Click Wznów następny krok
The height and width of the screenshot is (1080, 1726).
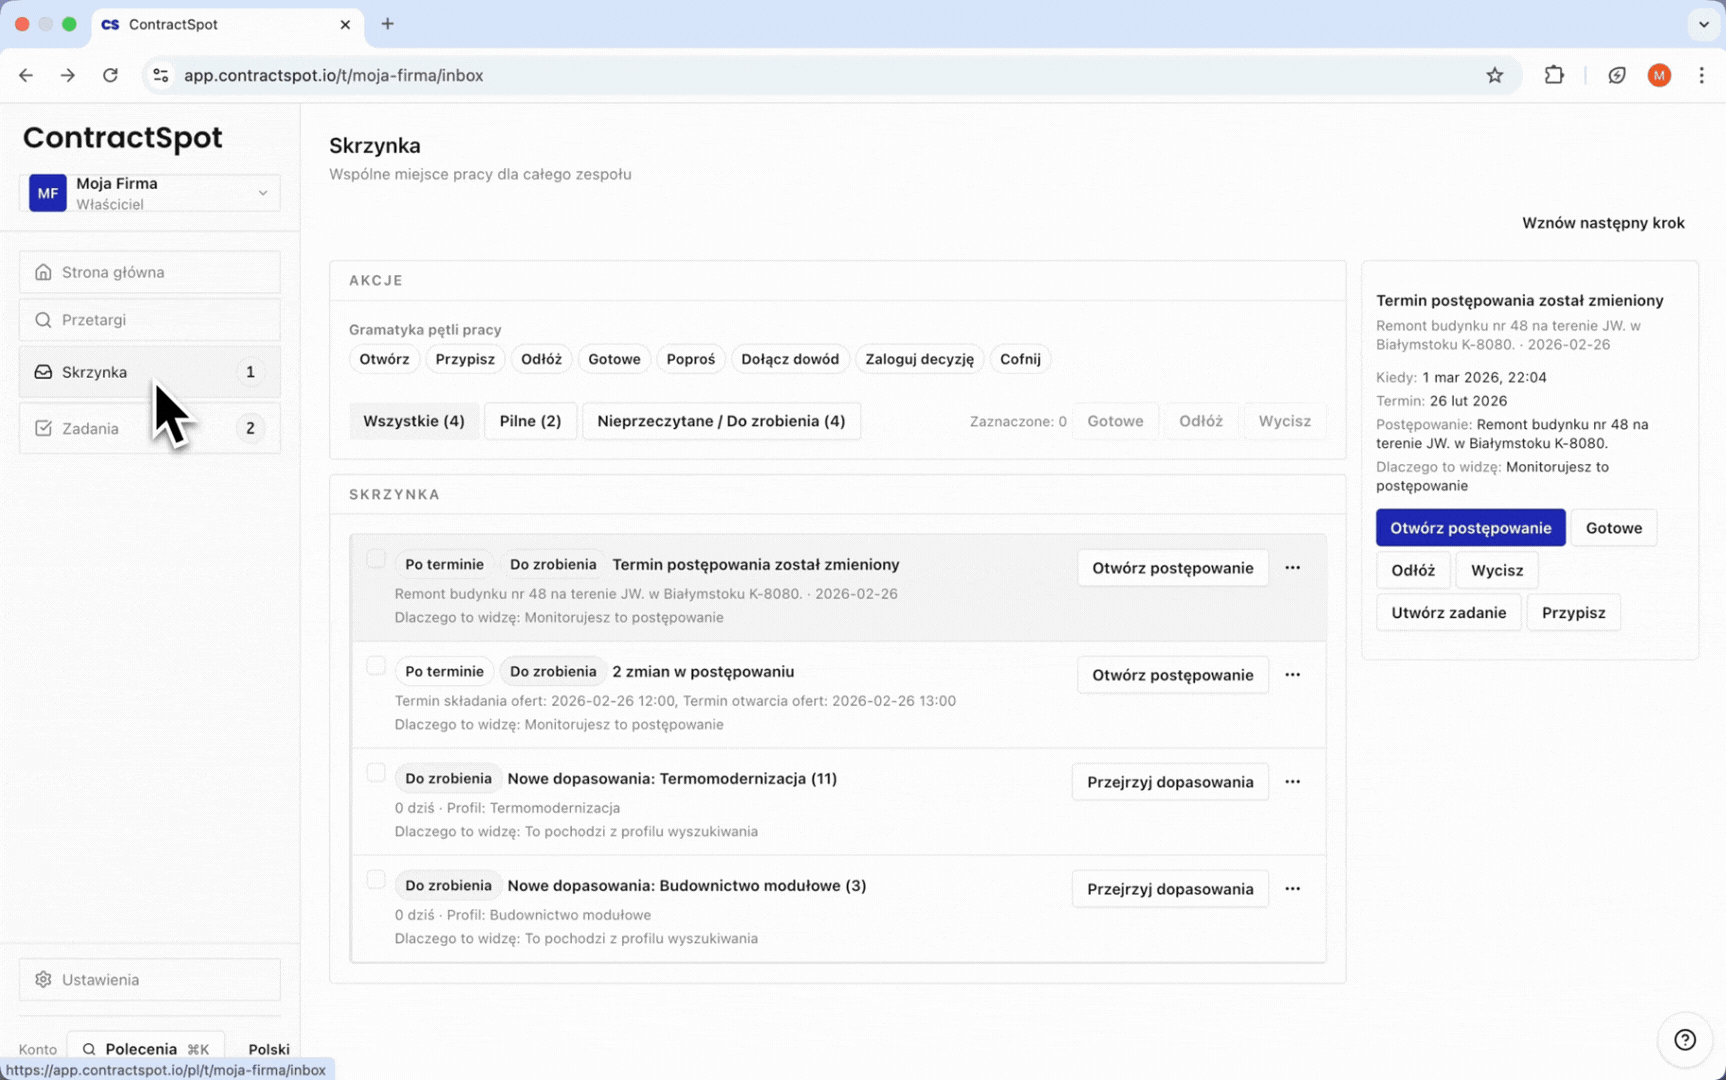1603,223
